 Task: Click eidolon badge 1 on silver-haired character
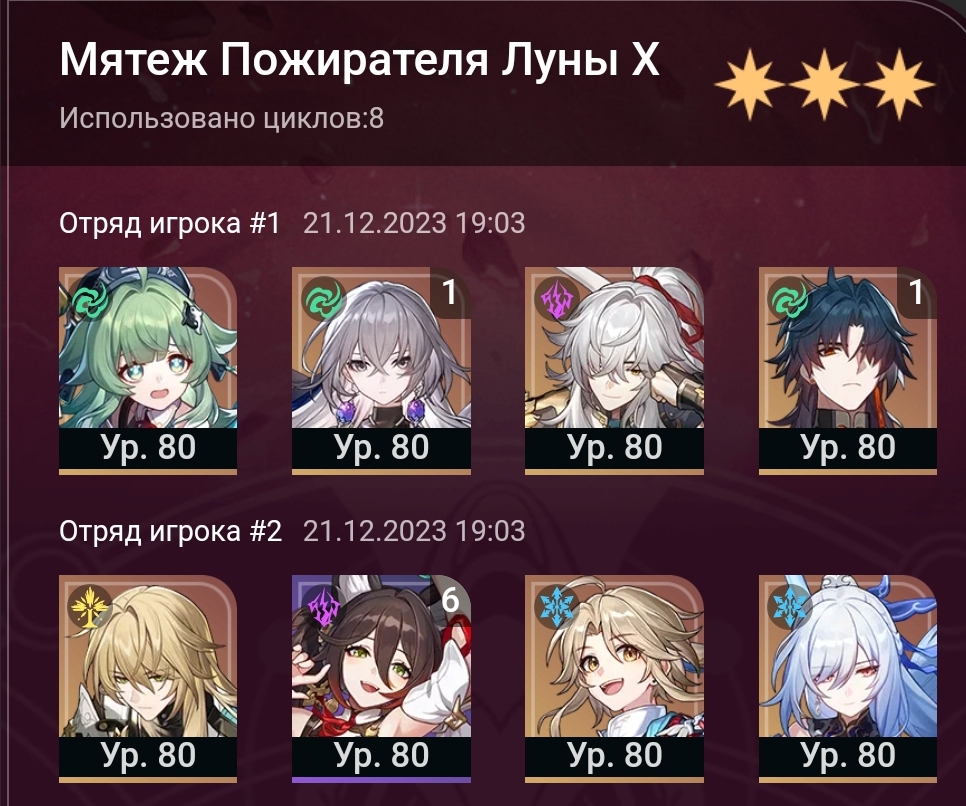pyautogui.click(x=450, y=292)
